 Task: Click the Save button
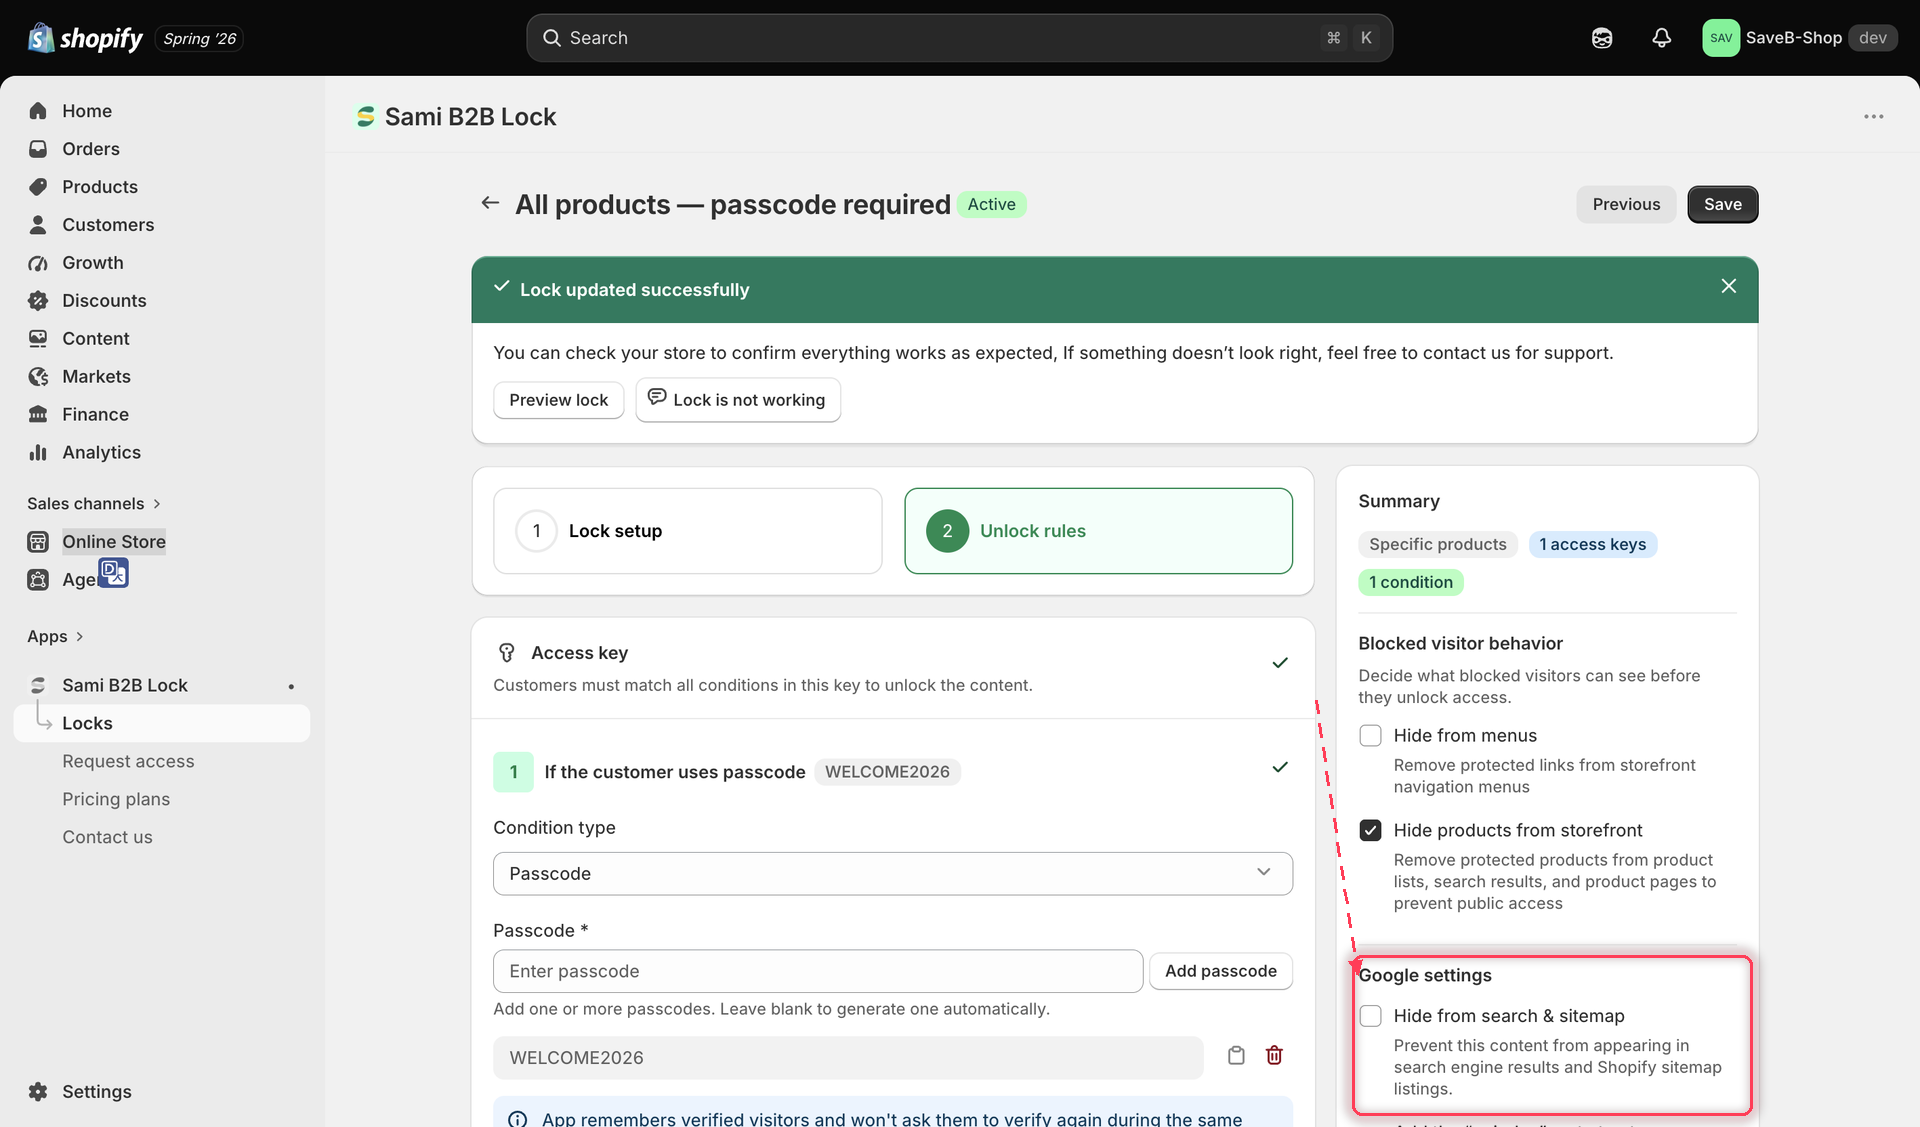1722,204
